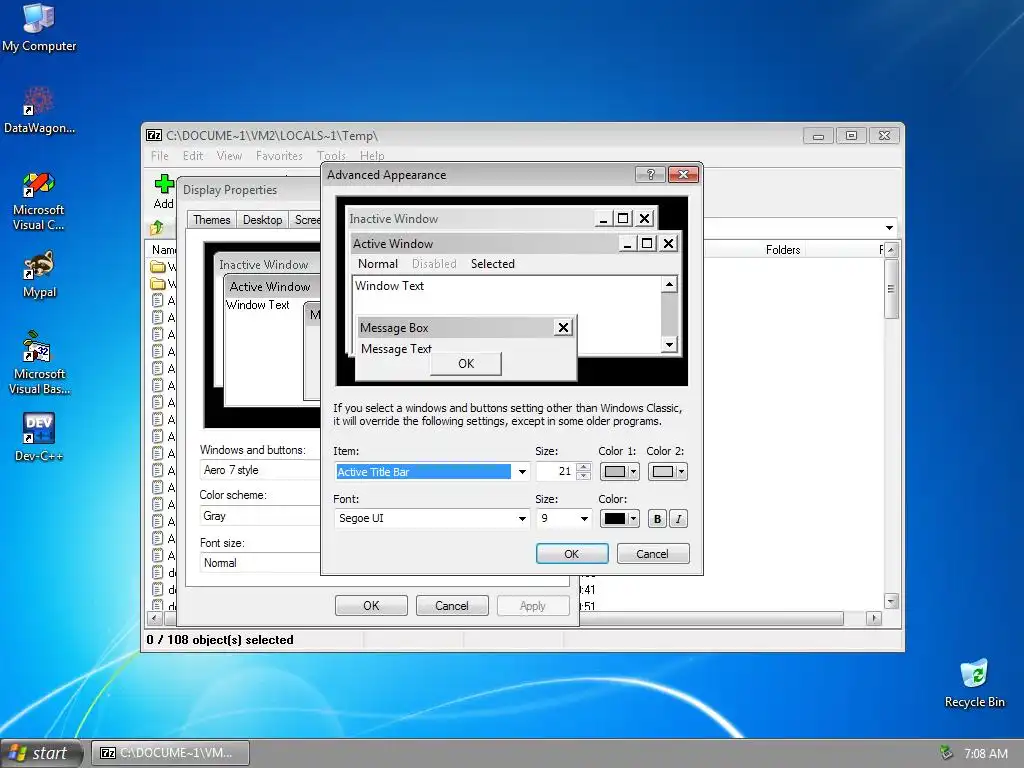Click the item Size field showing 21
Screen dimensions: 1024x768
click(x=556, y=472)
